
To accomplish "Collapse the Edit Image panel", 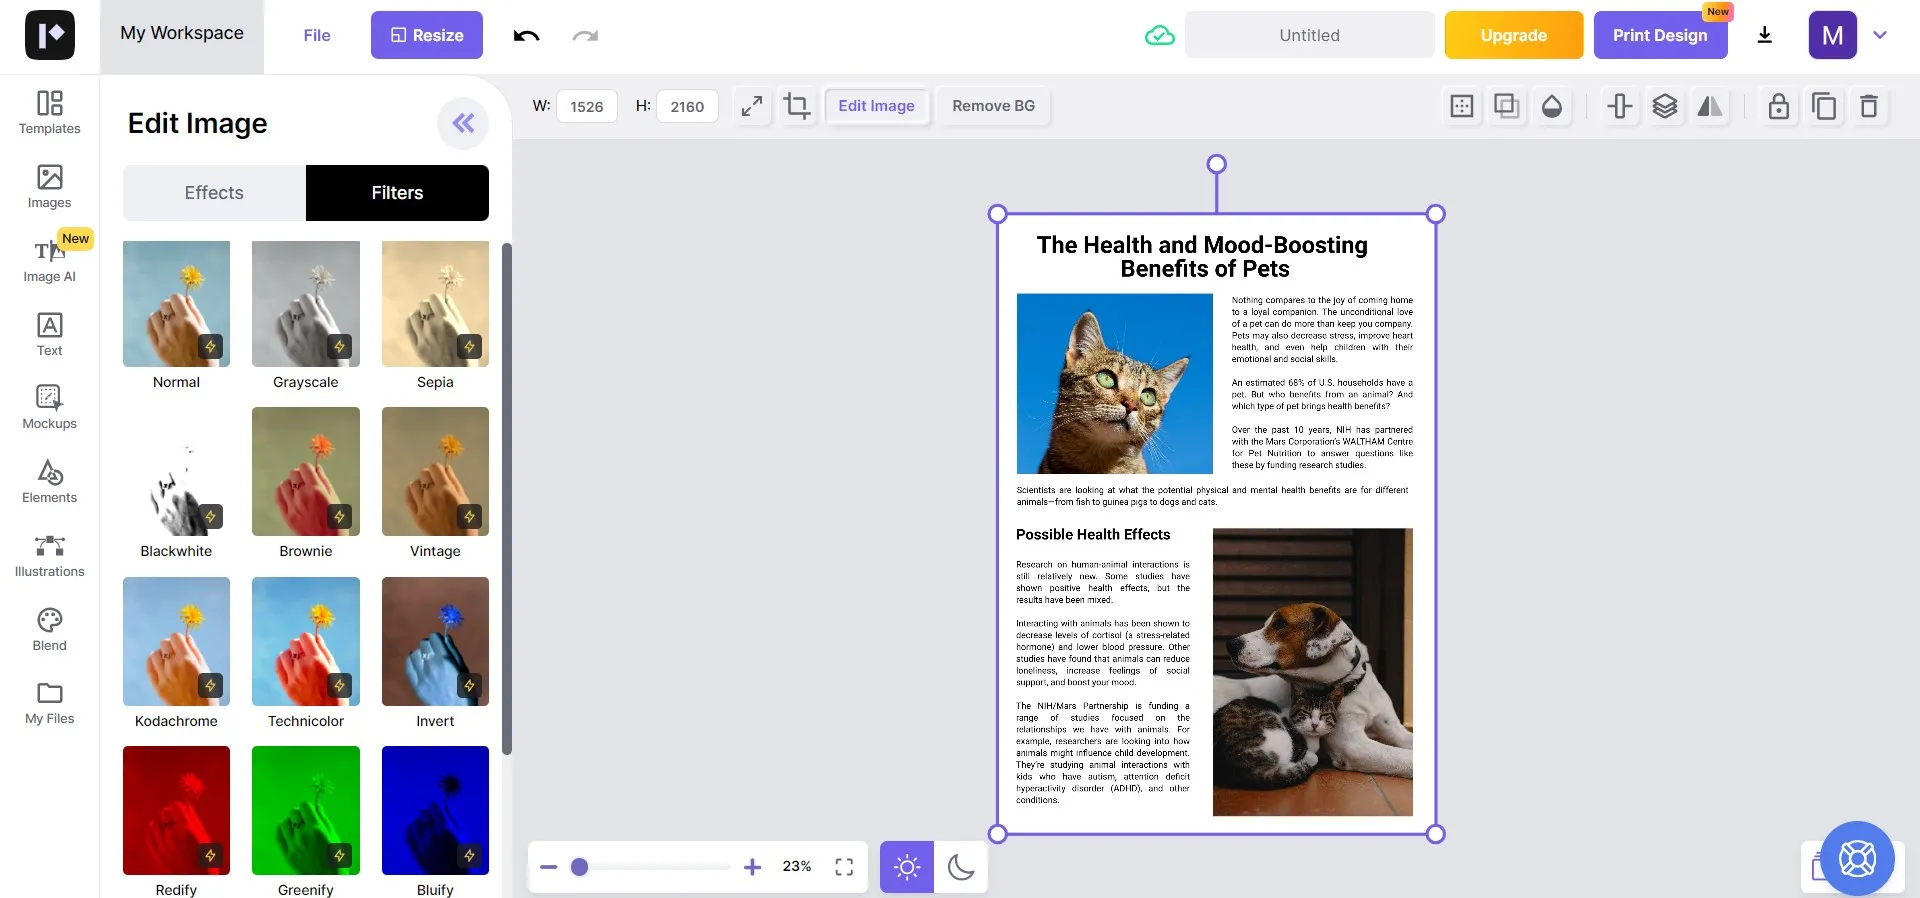I will coord(463,123).
